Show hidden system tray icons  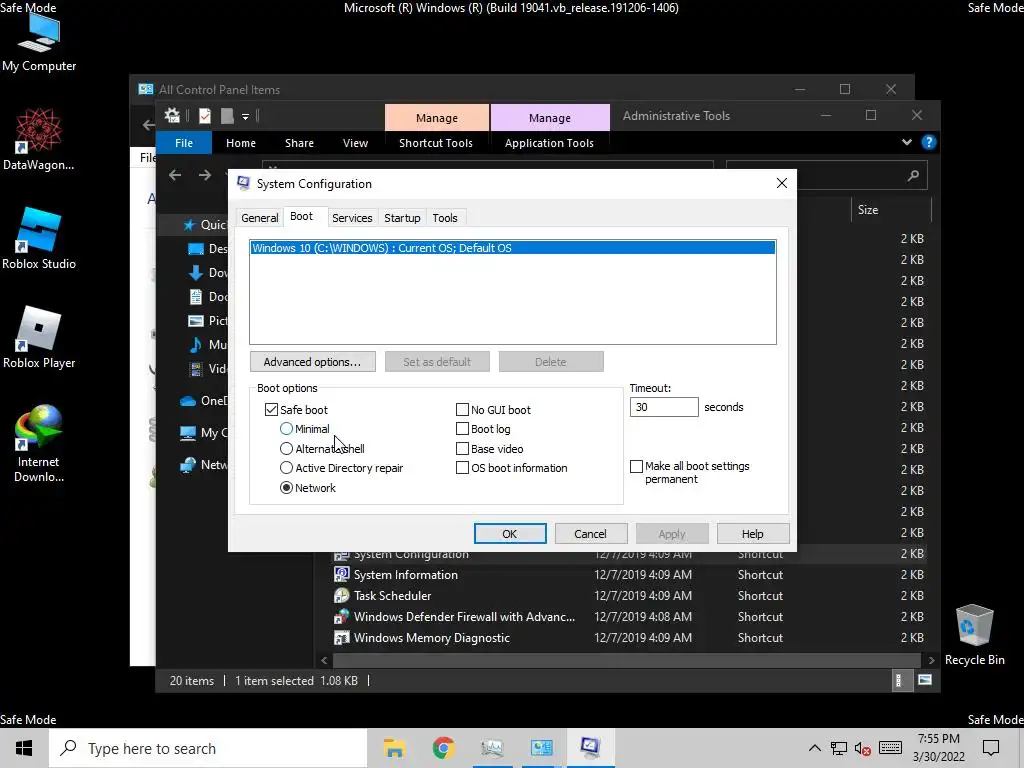[x=814, y=748]
